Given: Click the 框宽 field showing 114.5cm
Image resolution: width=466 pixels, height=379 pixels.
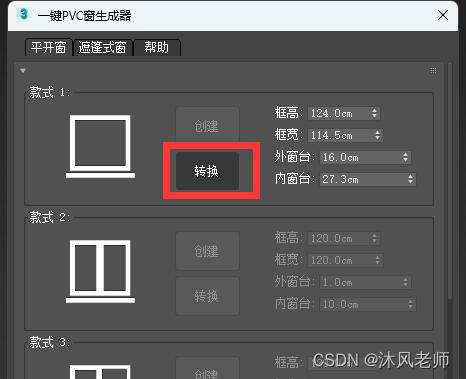Looking at the screenshot, I should click(345, 135).
